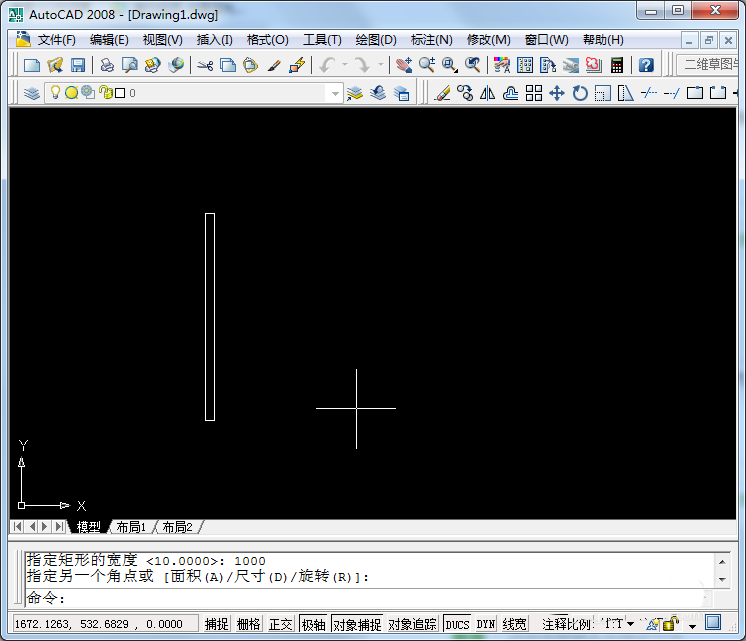Toggle DYN dynamic input
The width and height of the screenshot is (746, 641).
click(486, 624)
